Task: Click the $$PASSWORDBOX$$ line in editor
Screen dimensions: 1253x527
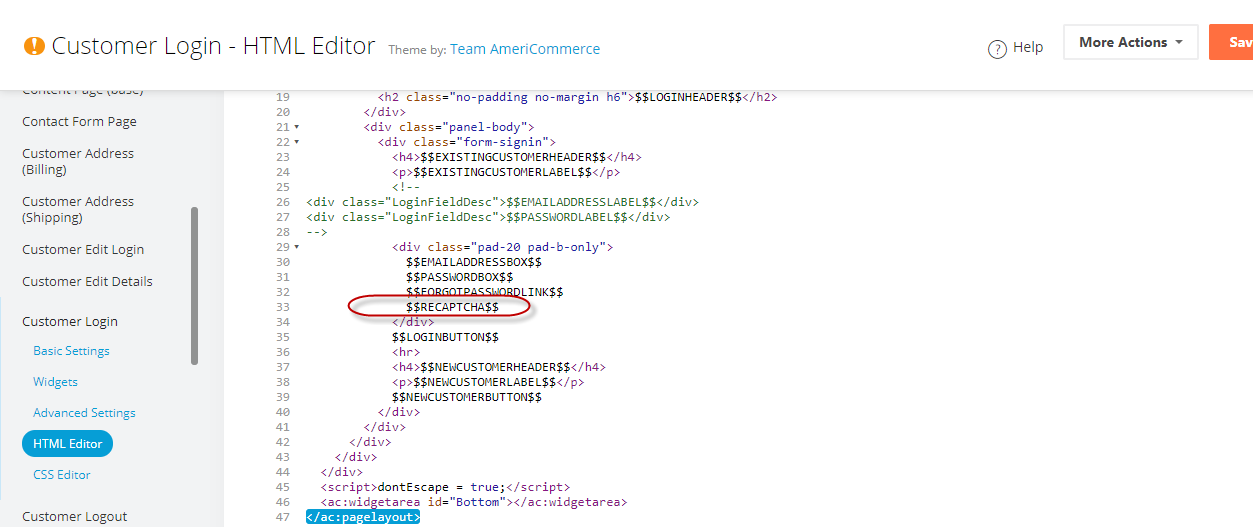Action: (x=459, y=277)
